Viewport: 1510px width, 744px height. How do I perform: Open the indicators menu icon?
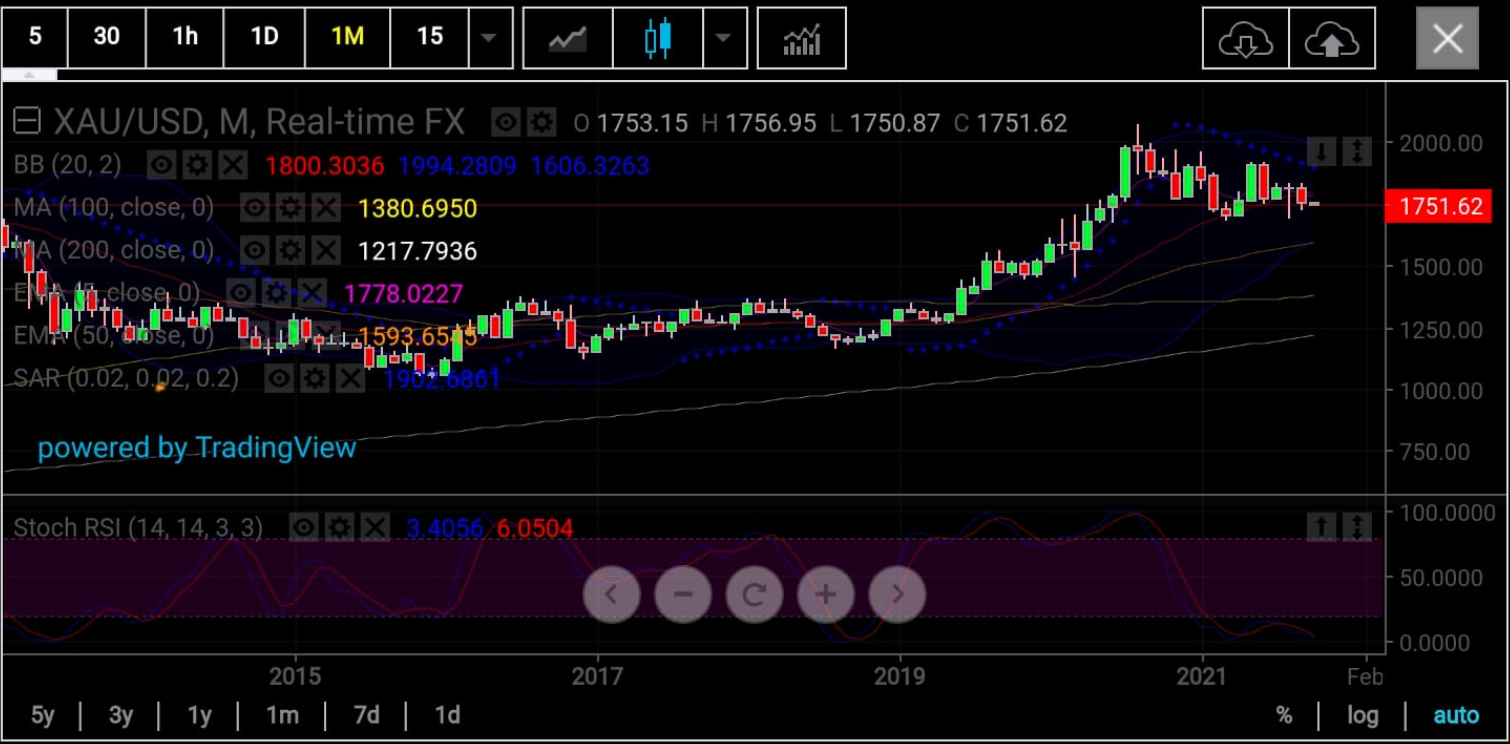click(802, 38)
